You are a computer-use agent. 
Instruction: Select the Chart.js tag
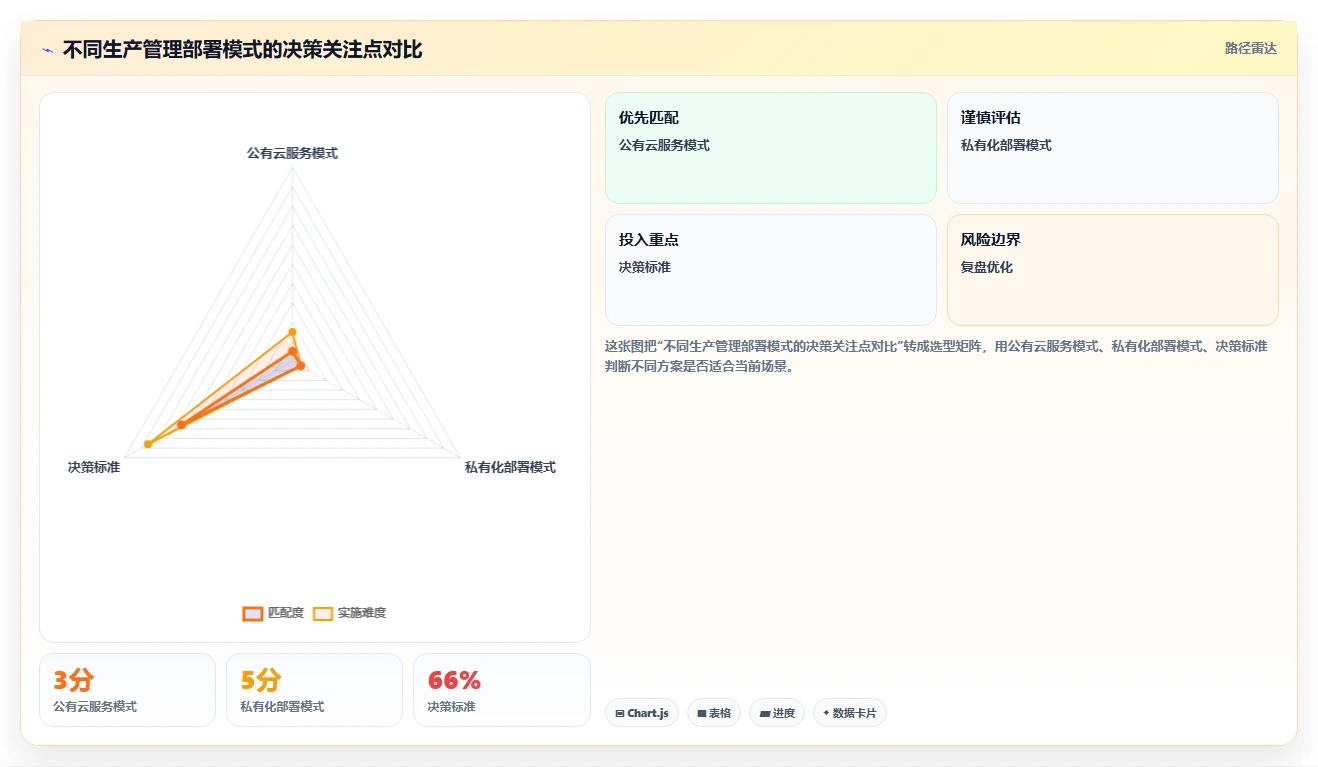tap(642, 713)
